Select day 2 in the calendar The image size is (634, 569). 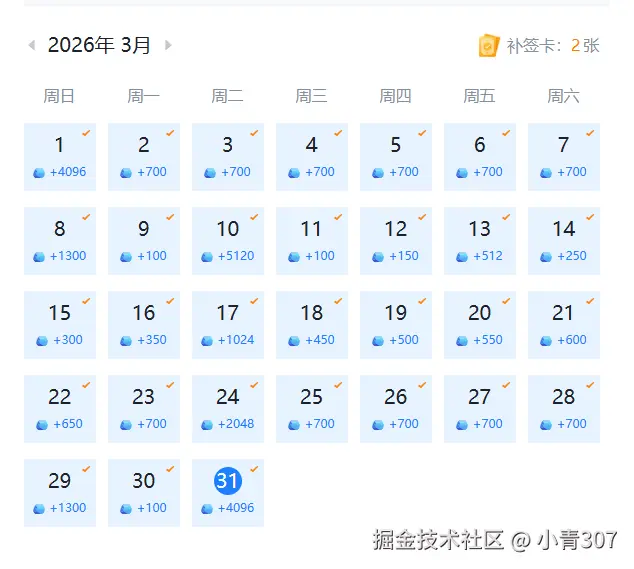click(x=144, y=157)
